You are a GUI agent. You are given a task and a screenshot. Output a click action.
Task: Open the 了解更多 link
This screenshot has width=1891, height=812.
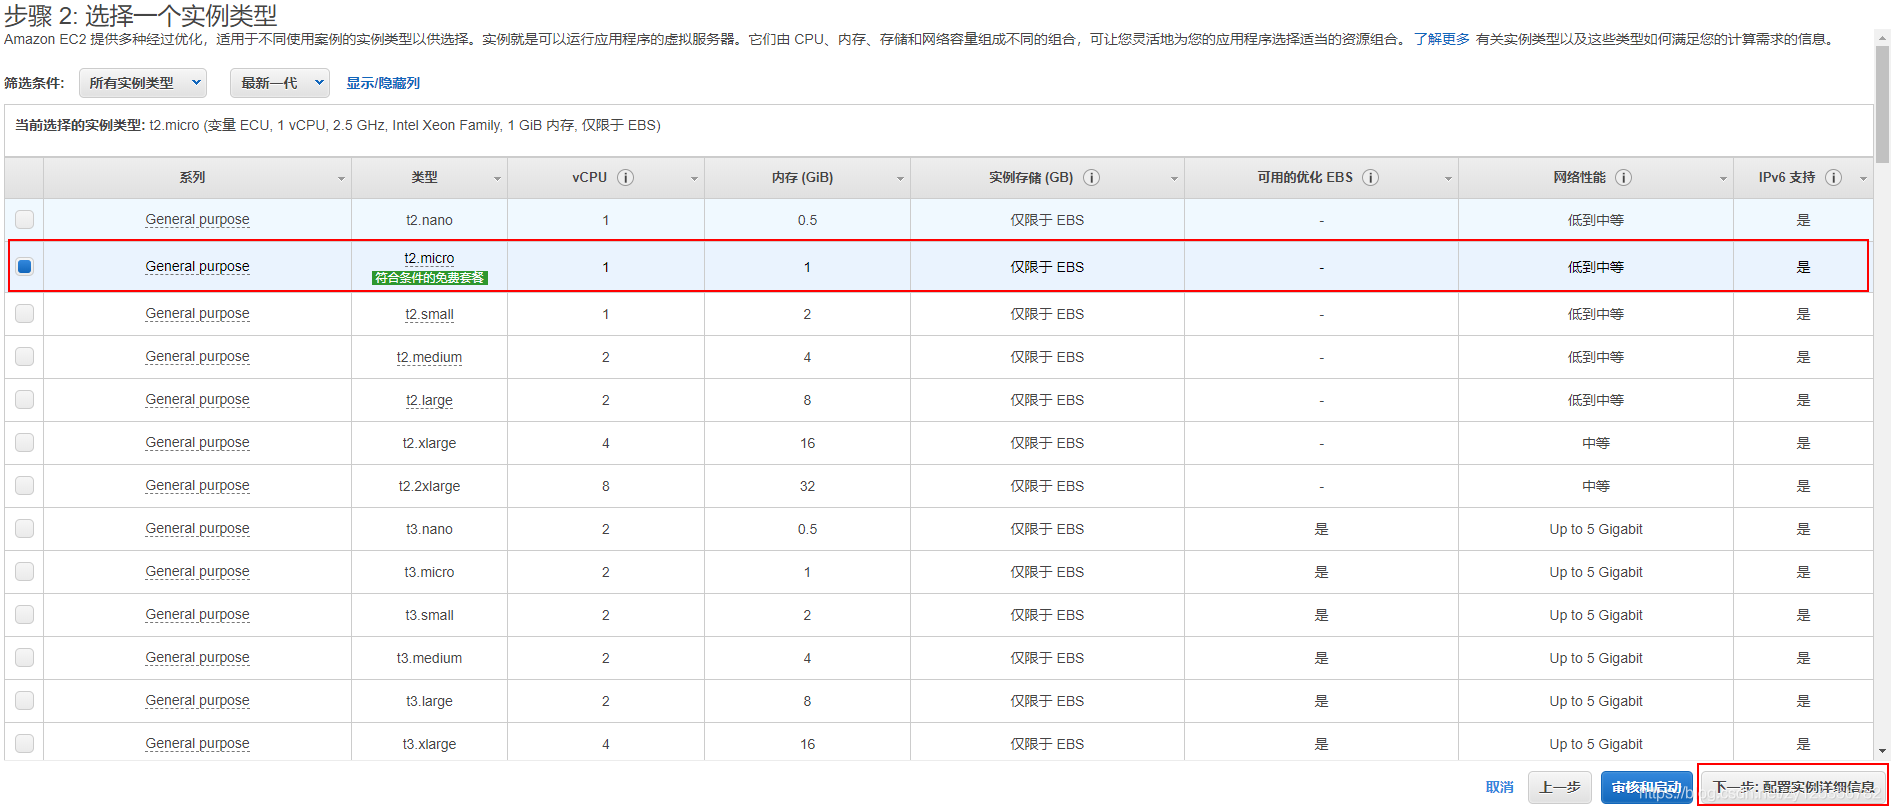click(1441, 39)
